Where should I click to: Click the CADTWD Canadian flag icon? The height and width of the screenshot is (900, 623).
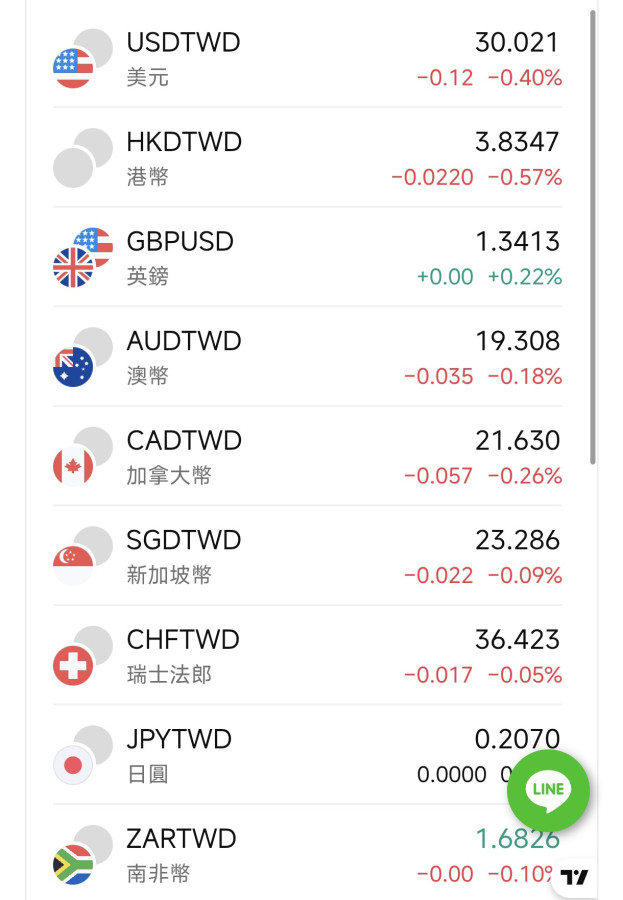73,465
